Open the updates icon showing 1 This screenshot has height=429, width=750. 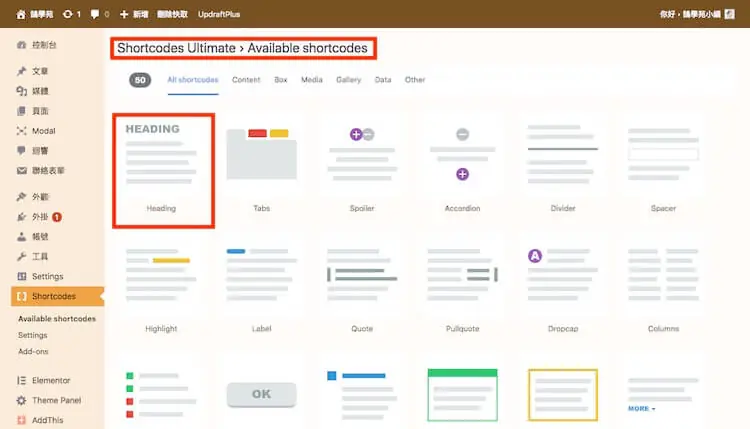72,14
